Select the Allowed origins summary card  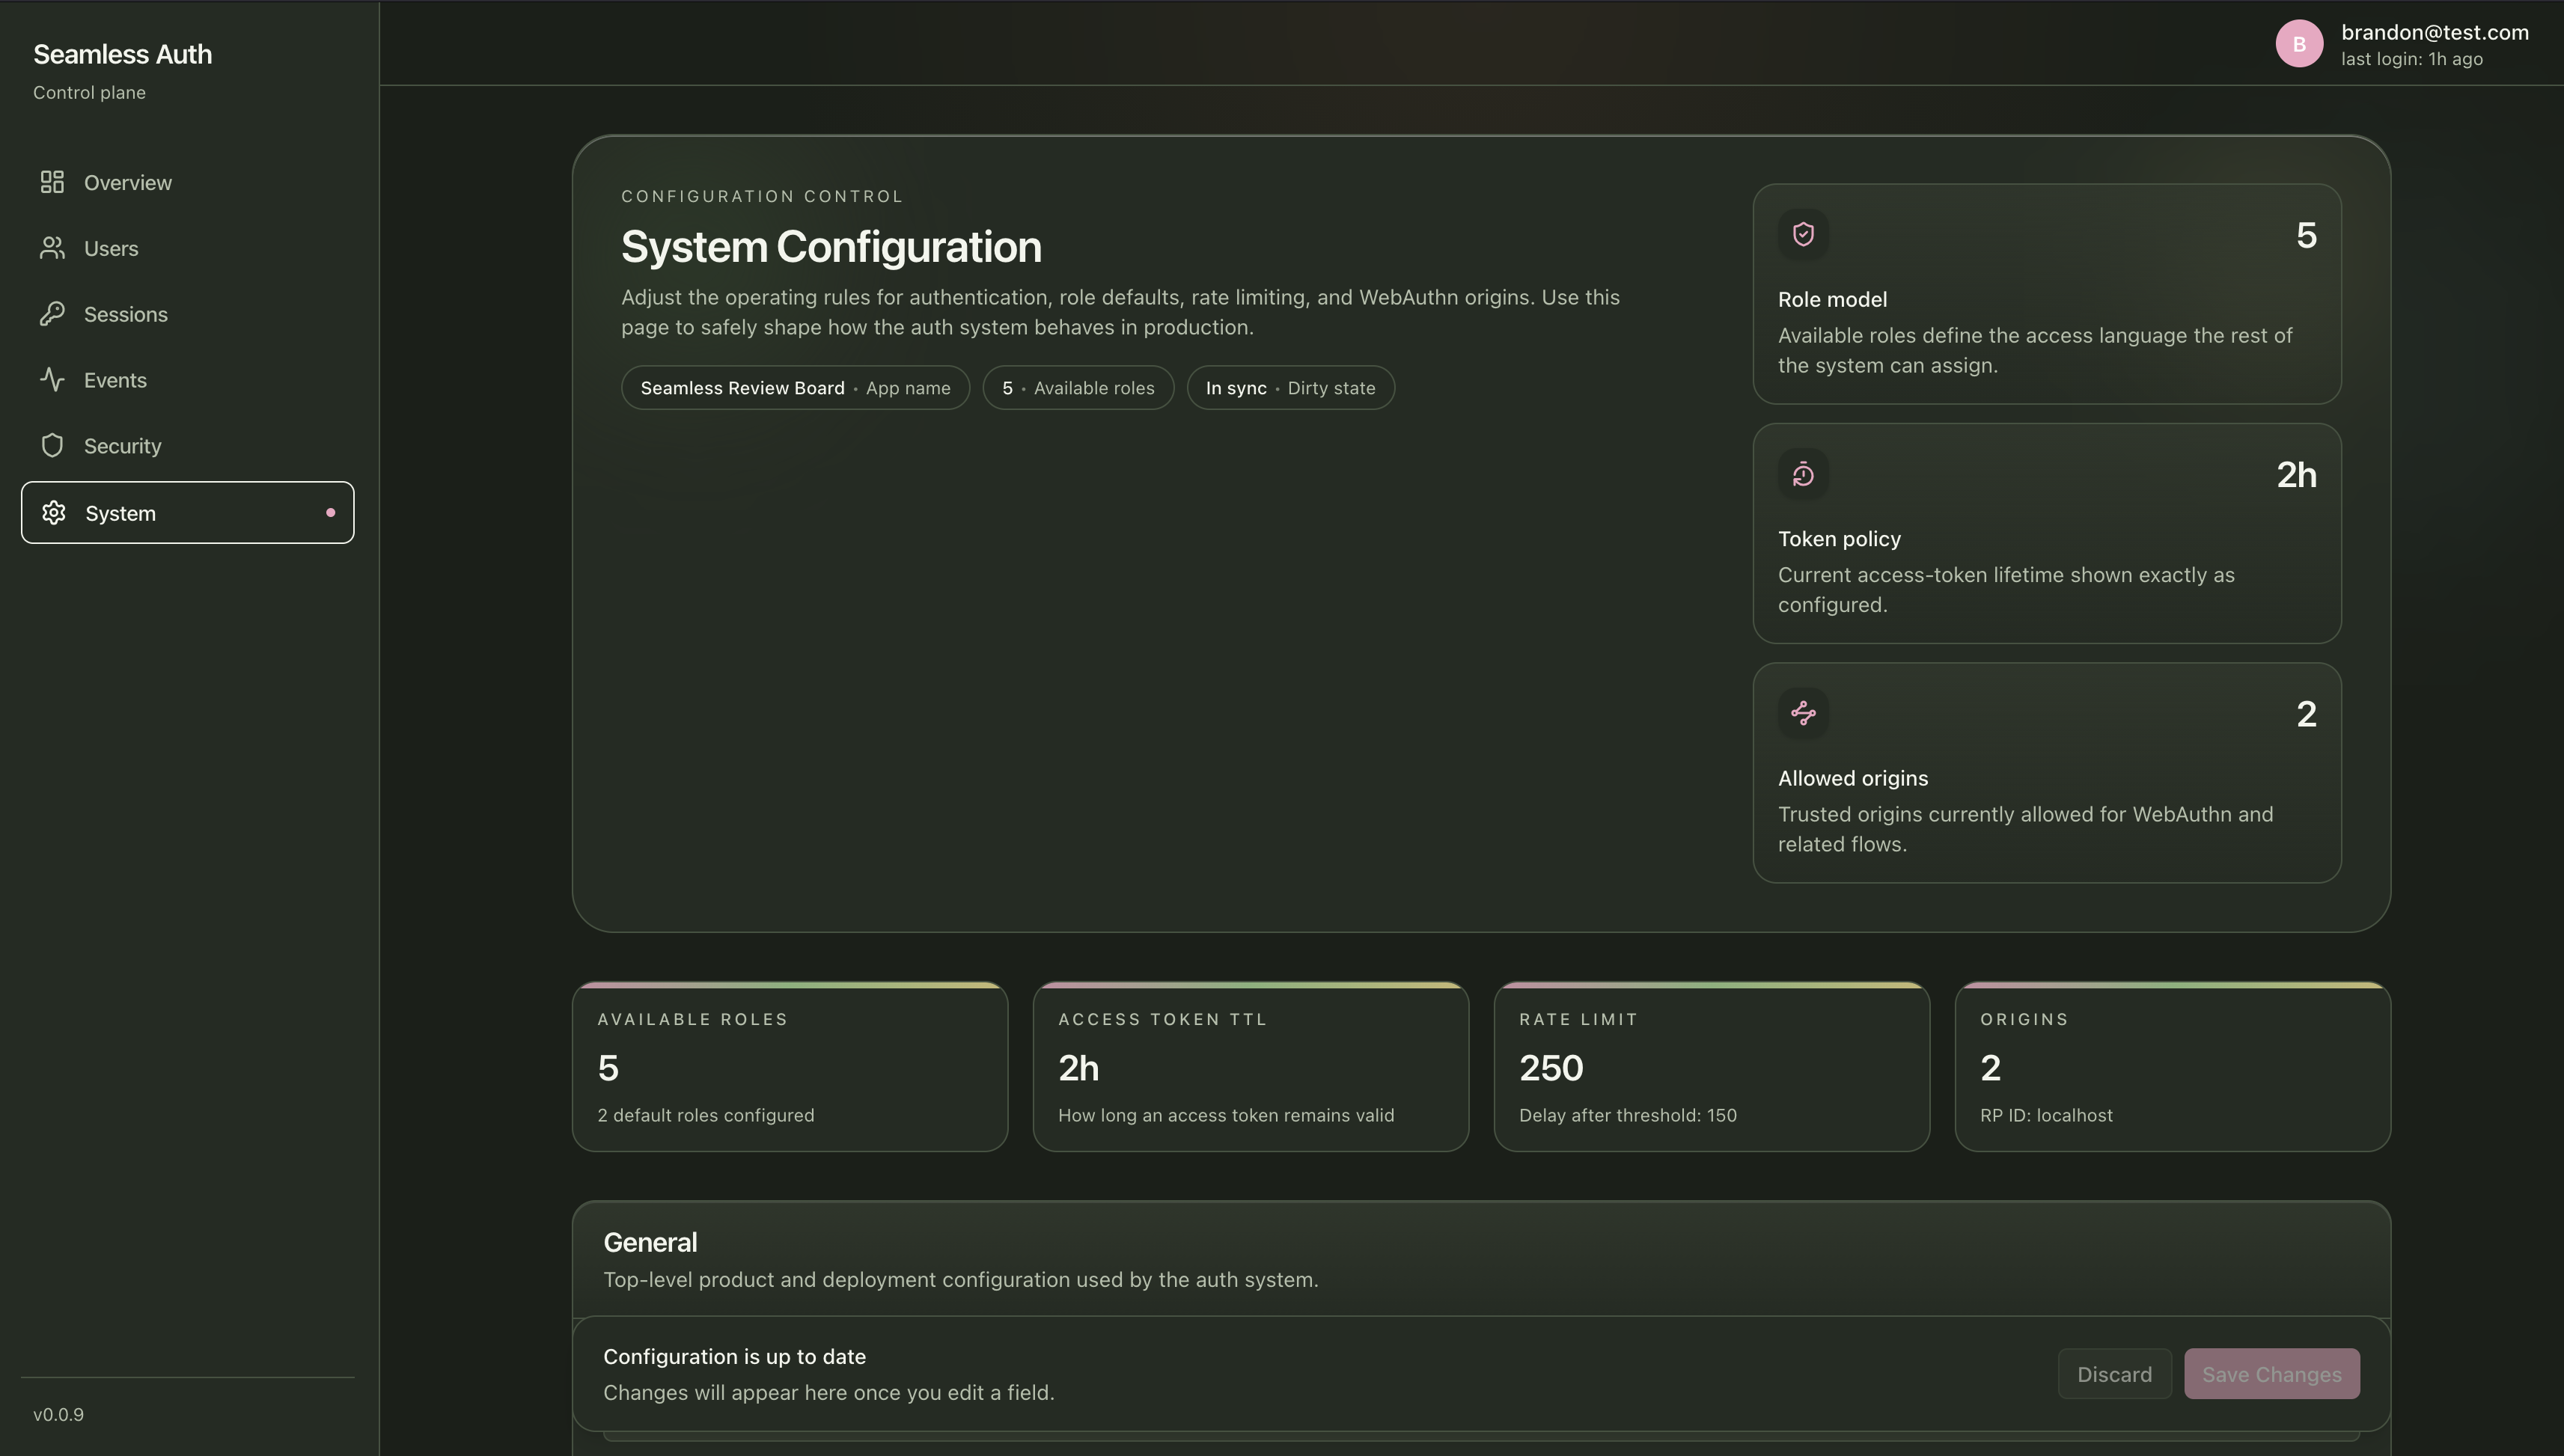[2047, 773]
